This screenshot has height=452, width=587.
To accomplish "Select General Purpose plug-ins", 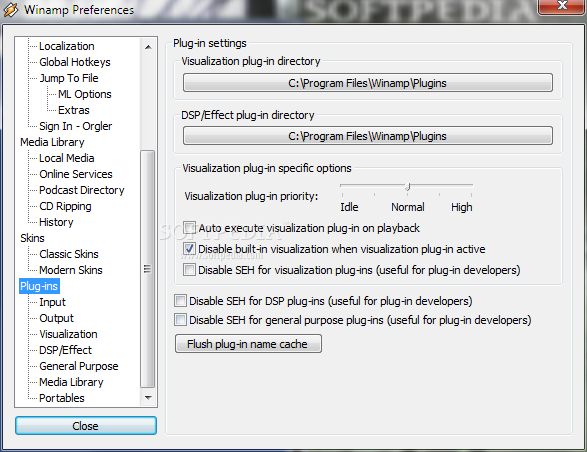I will coord(79,366).
